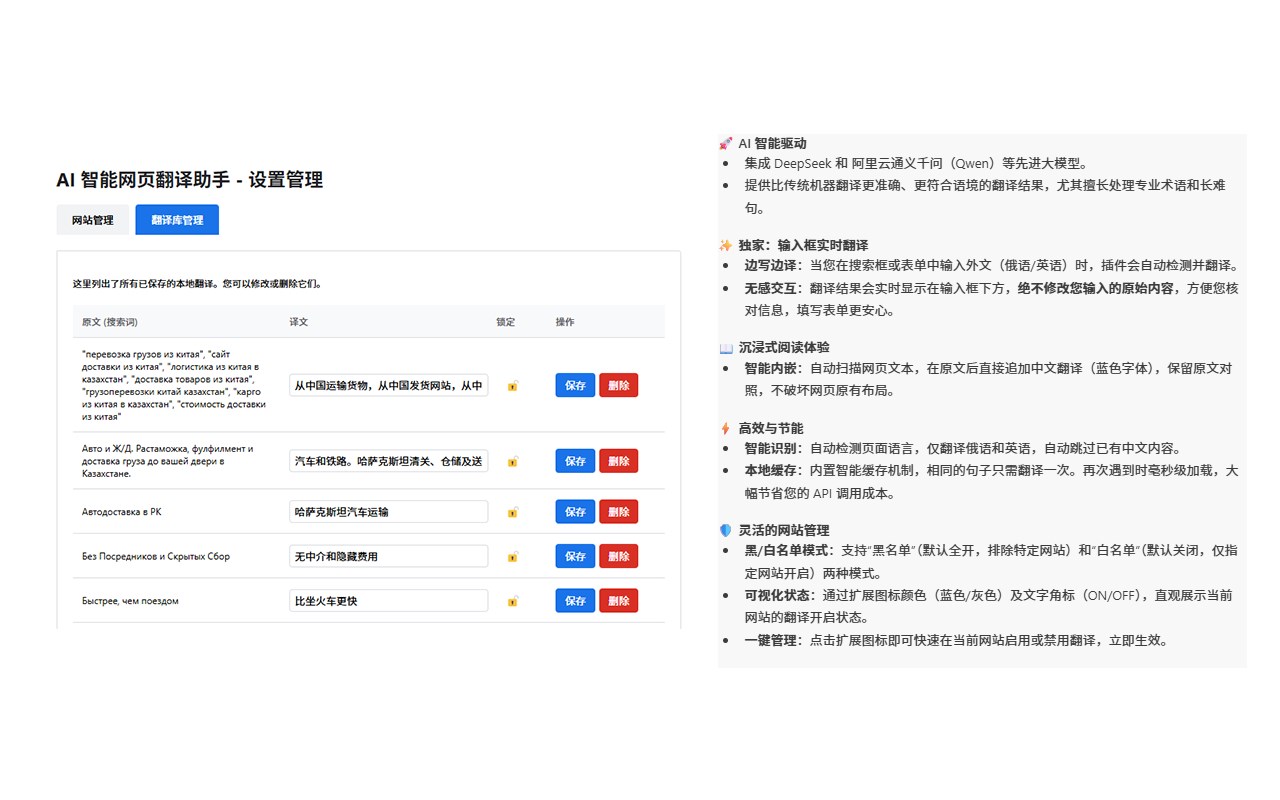Click the padlock icon on the first translation row
The width and height of the screenshot is (1280, 800).
click(512, 385)
